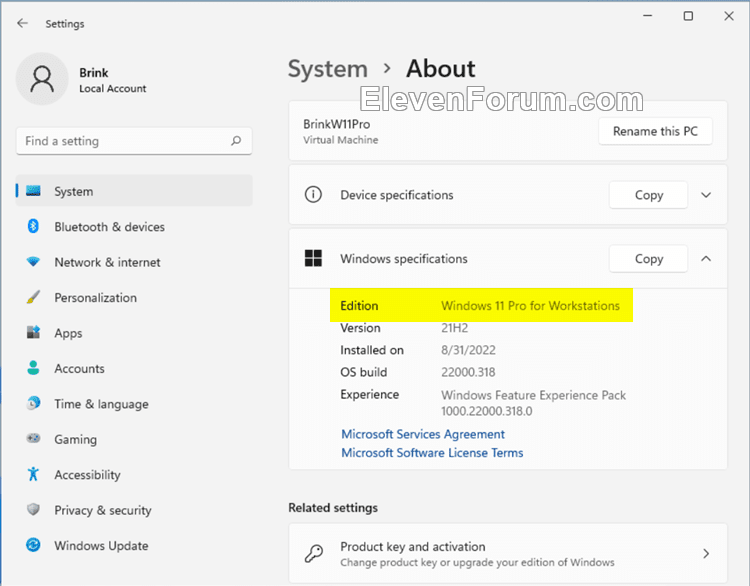
Task: Click the Related settings heading
Action: [333, 508]
